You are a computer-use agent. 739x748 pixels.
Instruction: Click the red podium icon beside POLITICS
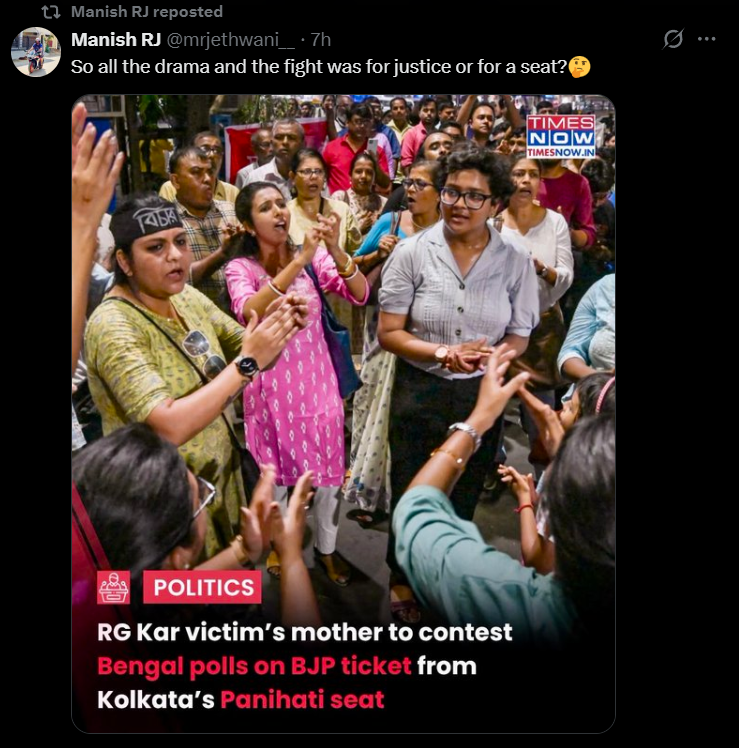113,587
